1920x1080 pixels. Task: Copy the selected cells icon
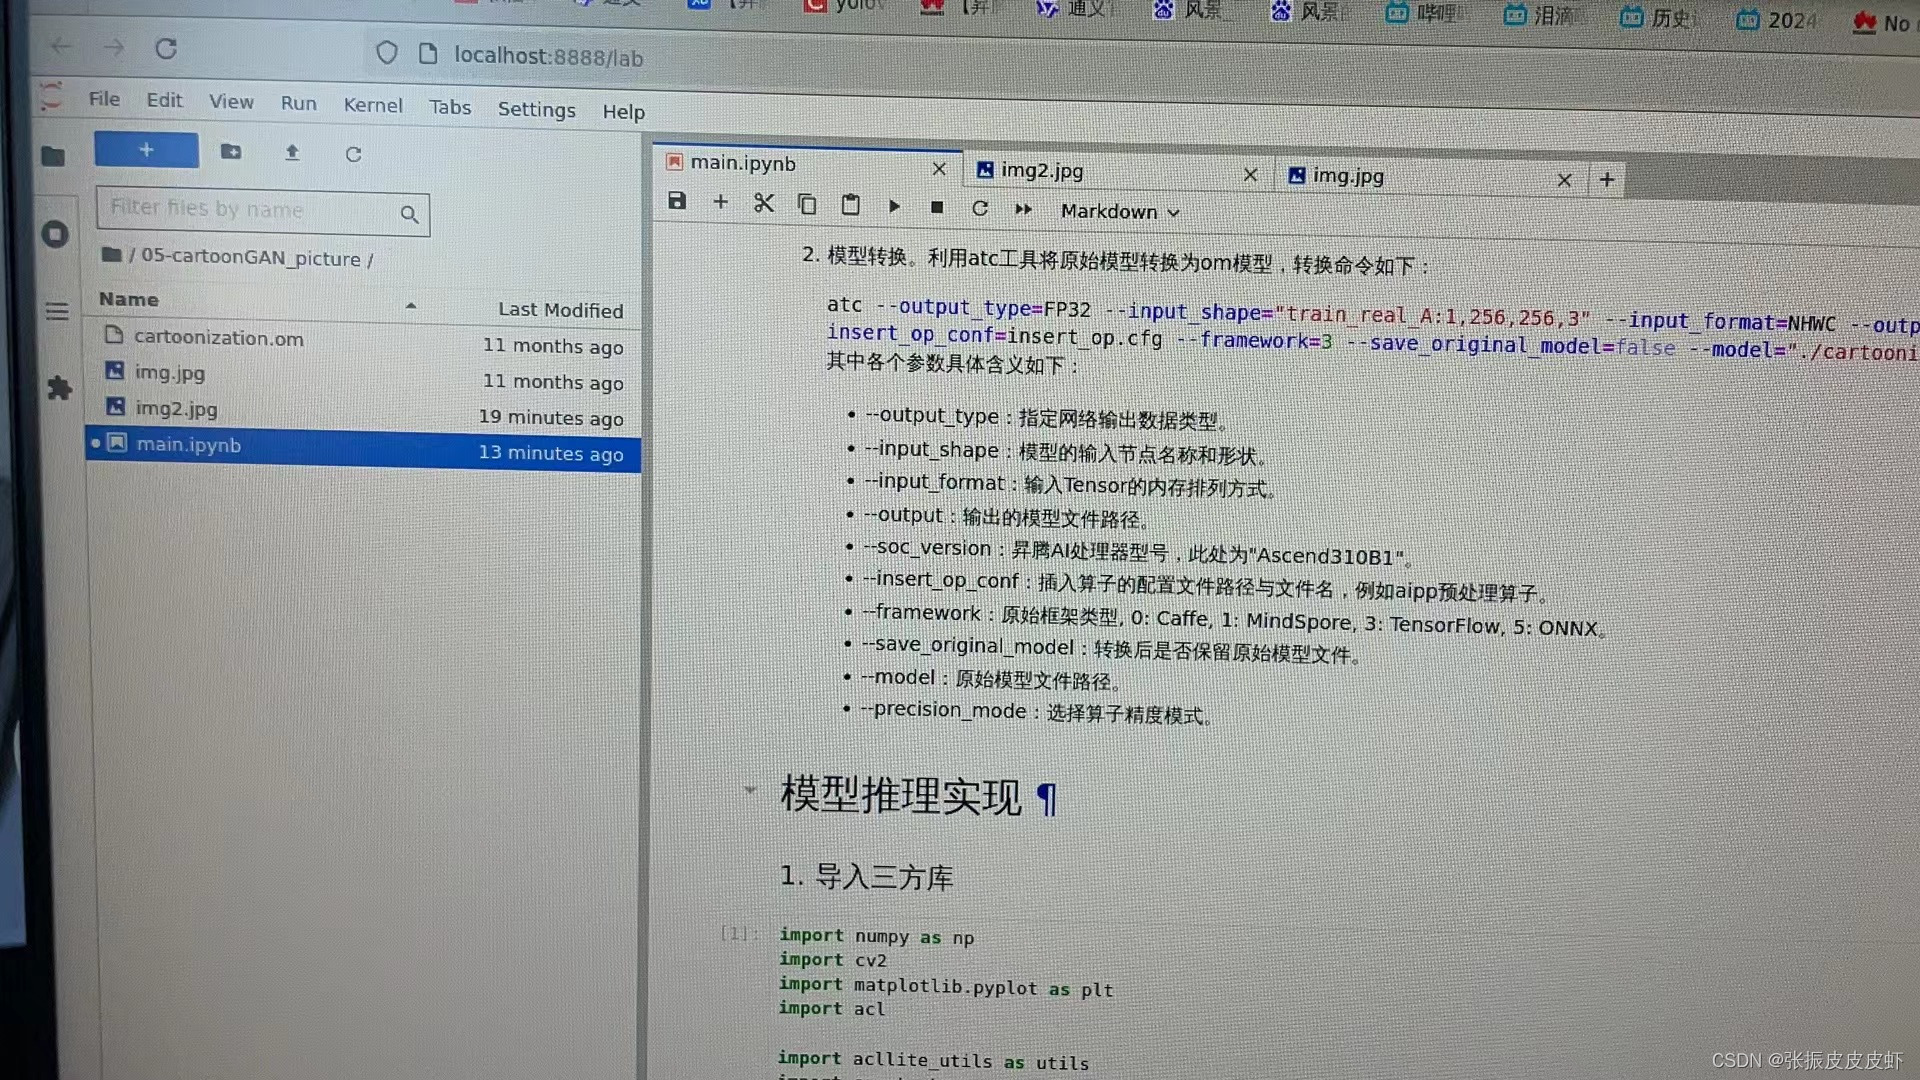(x=807, y=204)
